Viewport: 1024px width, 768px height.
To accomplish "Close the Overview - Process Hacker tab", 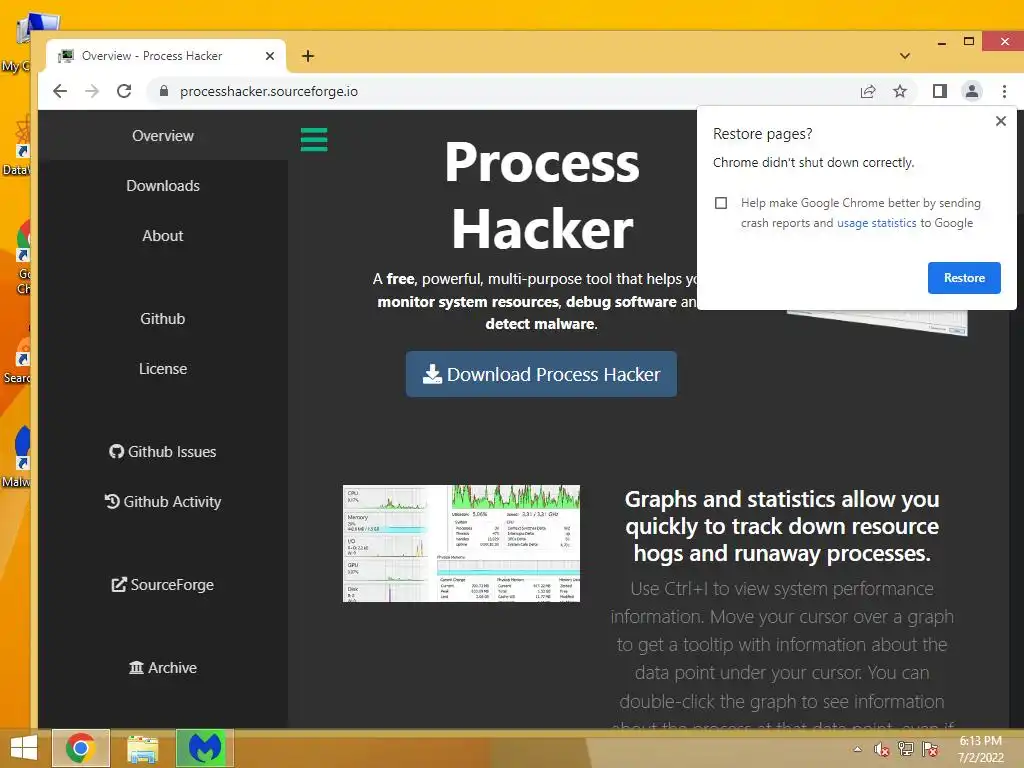I will tap(270, 56).
